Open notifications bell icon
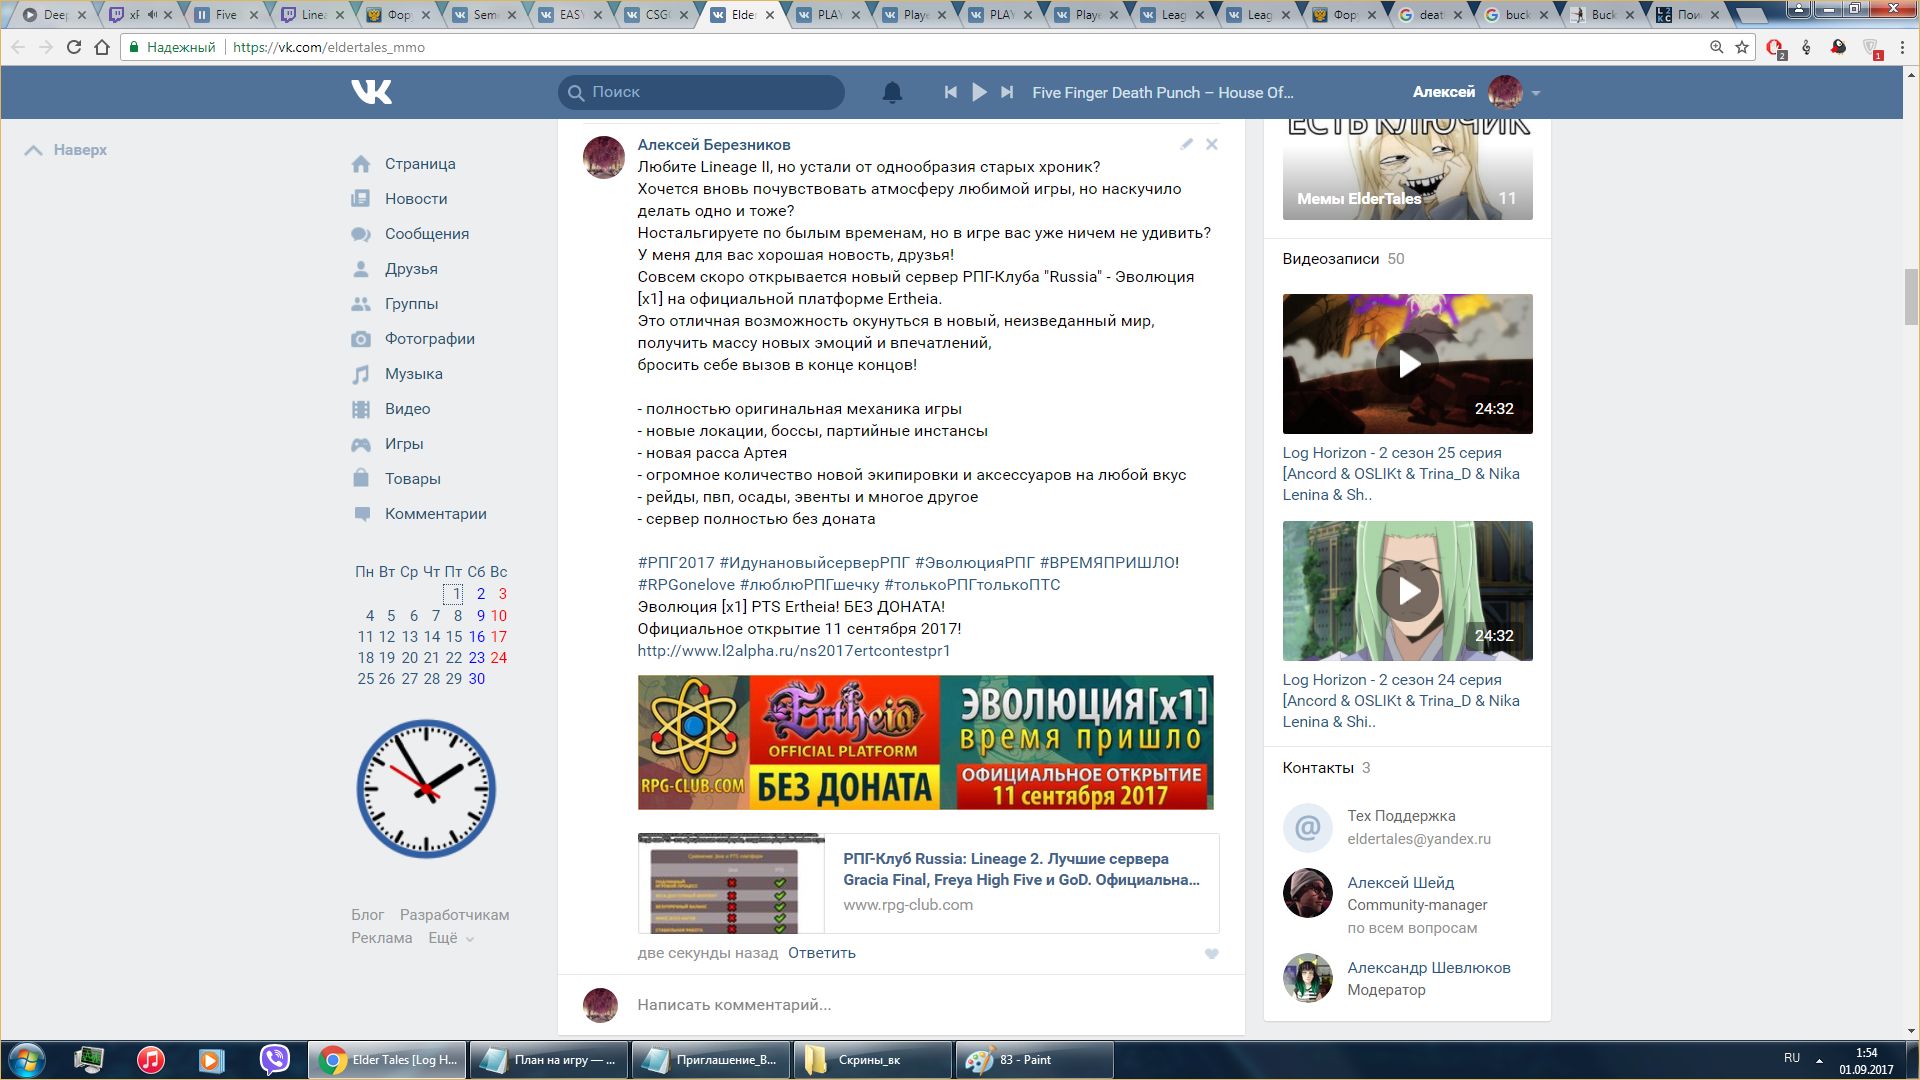1920x1080 pixels. pos(892,92)
